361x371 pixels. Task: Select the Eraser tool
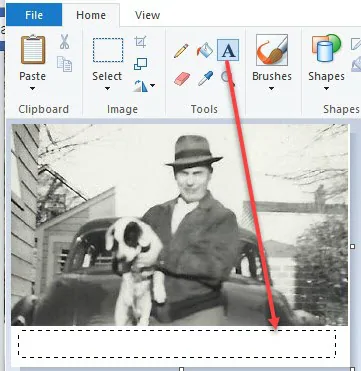tap(182, 79)
